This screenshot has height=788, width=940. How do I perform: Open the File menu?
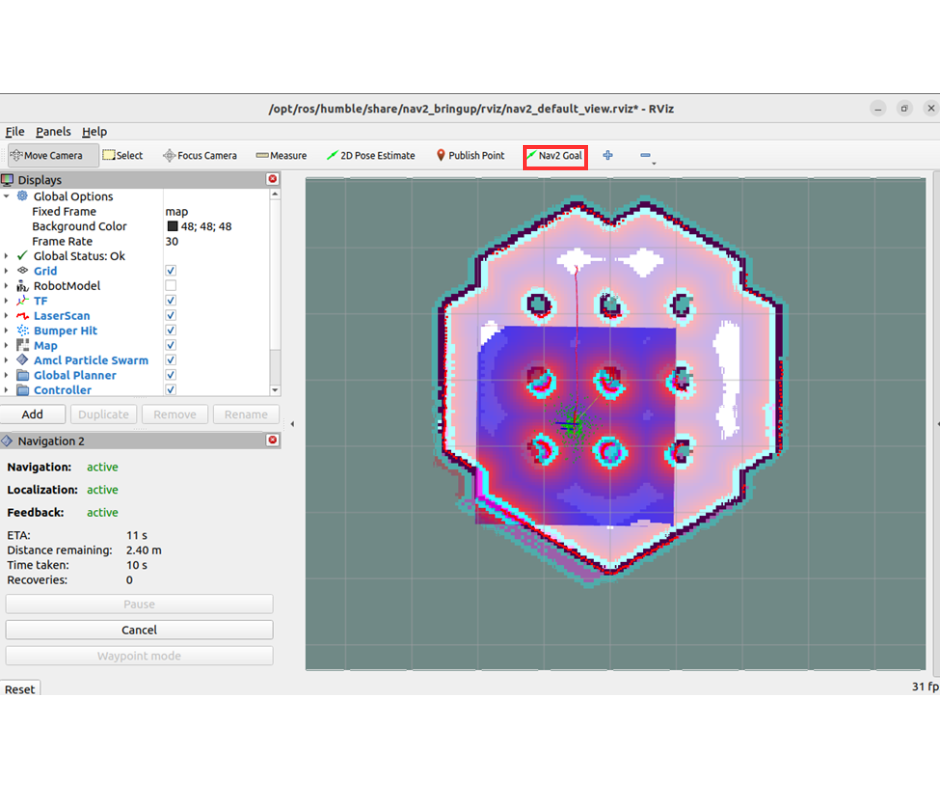(15, 132)
